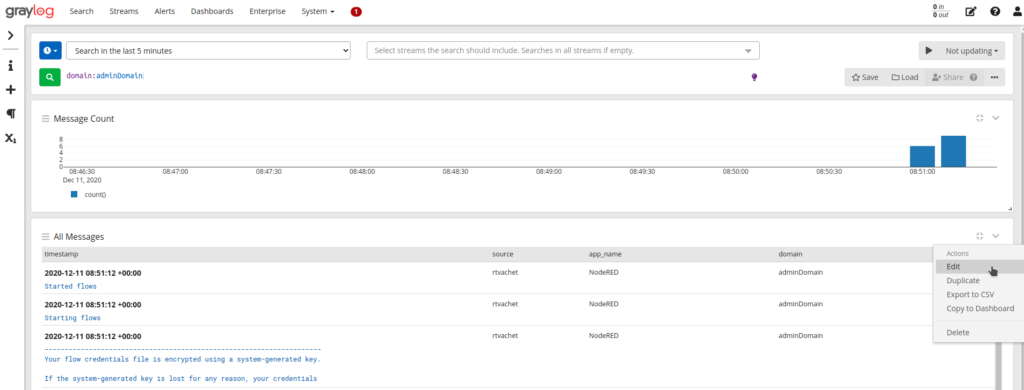Open the user profile icon
Screen dimensions: 1024x390
(1017, 11)
